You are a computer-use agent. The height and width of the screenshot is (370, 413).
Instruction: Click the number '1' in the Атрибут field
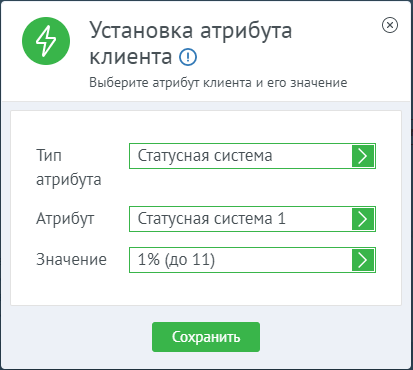click(282, 219)
